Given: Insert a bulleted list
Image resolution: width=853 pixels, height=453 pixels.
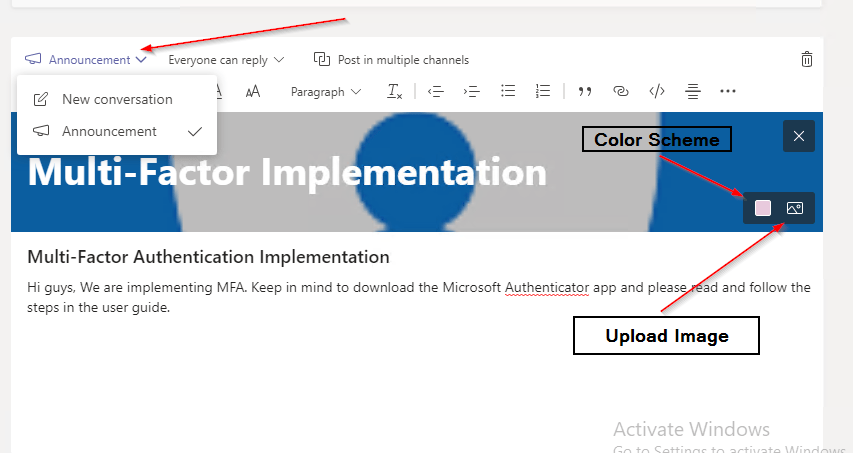Looking at the screenshot, I should pos(508,92).
